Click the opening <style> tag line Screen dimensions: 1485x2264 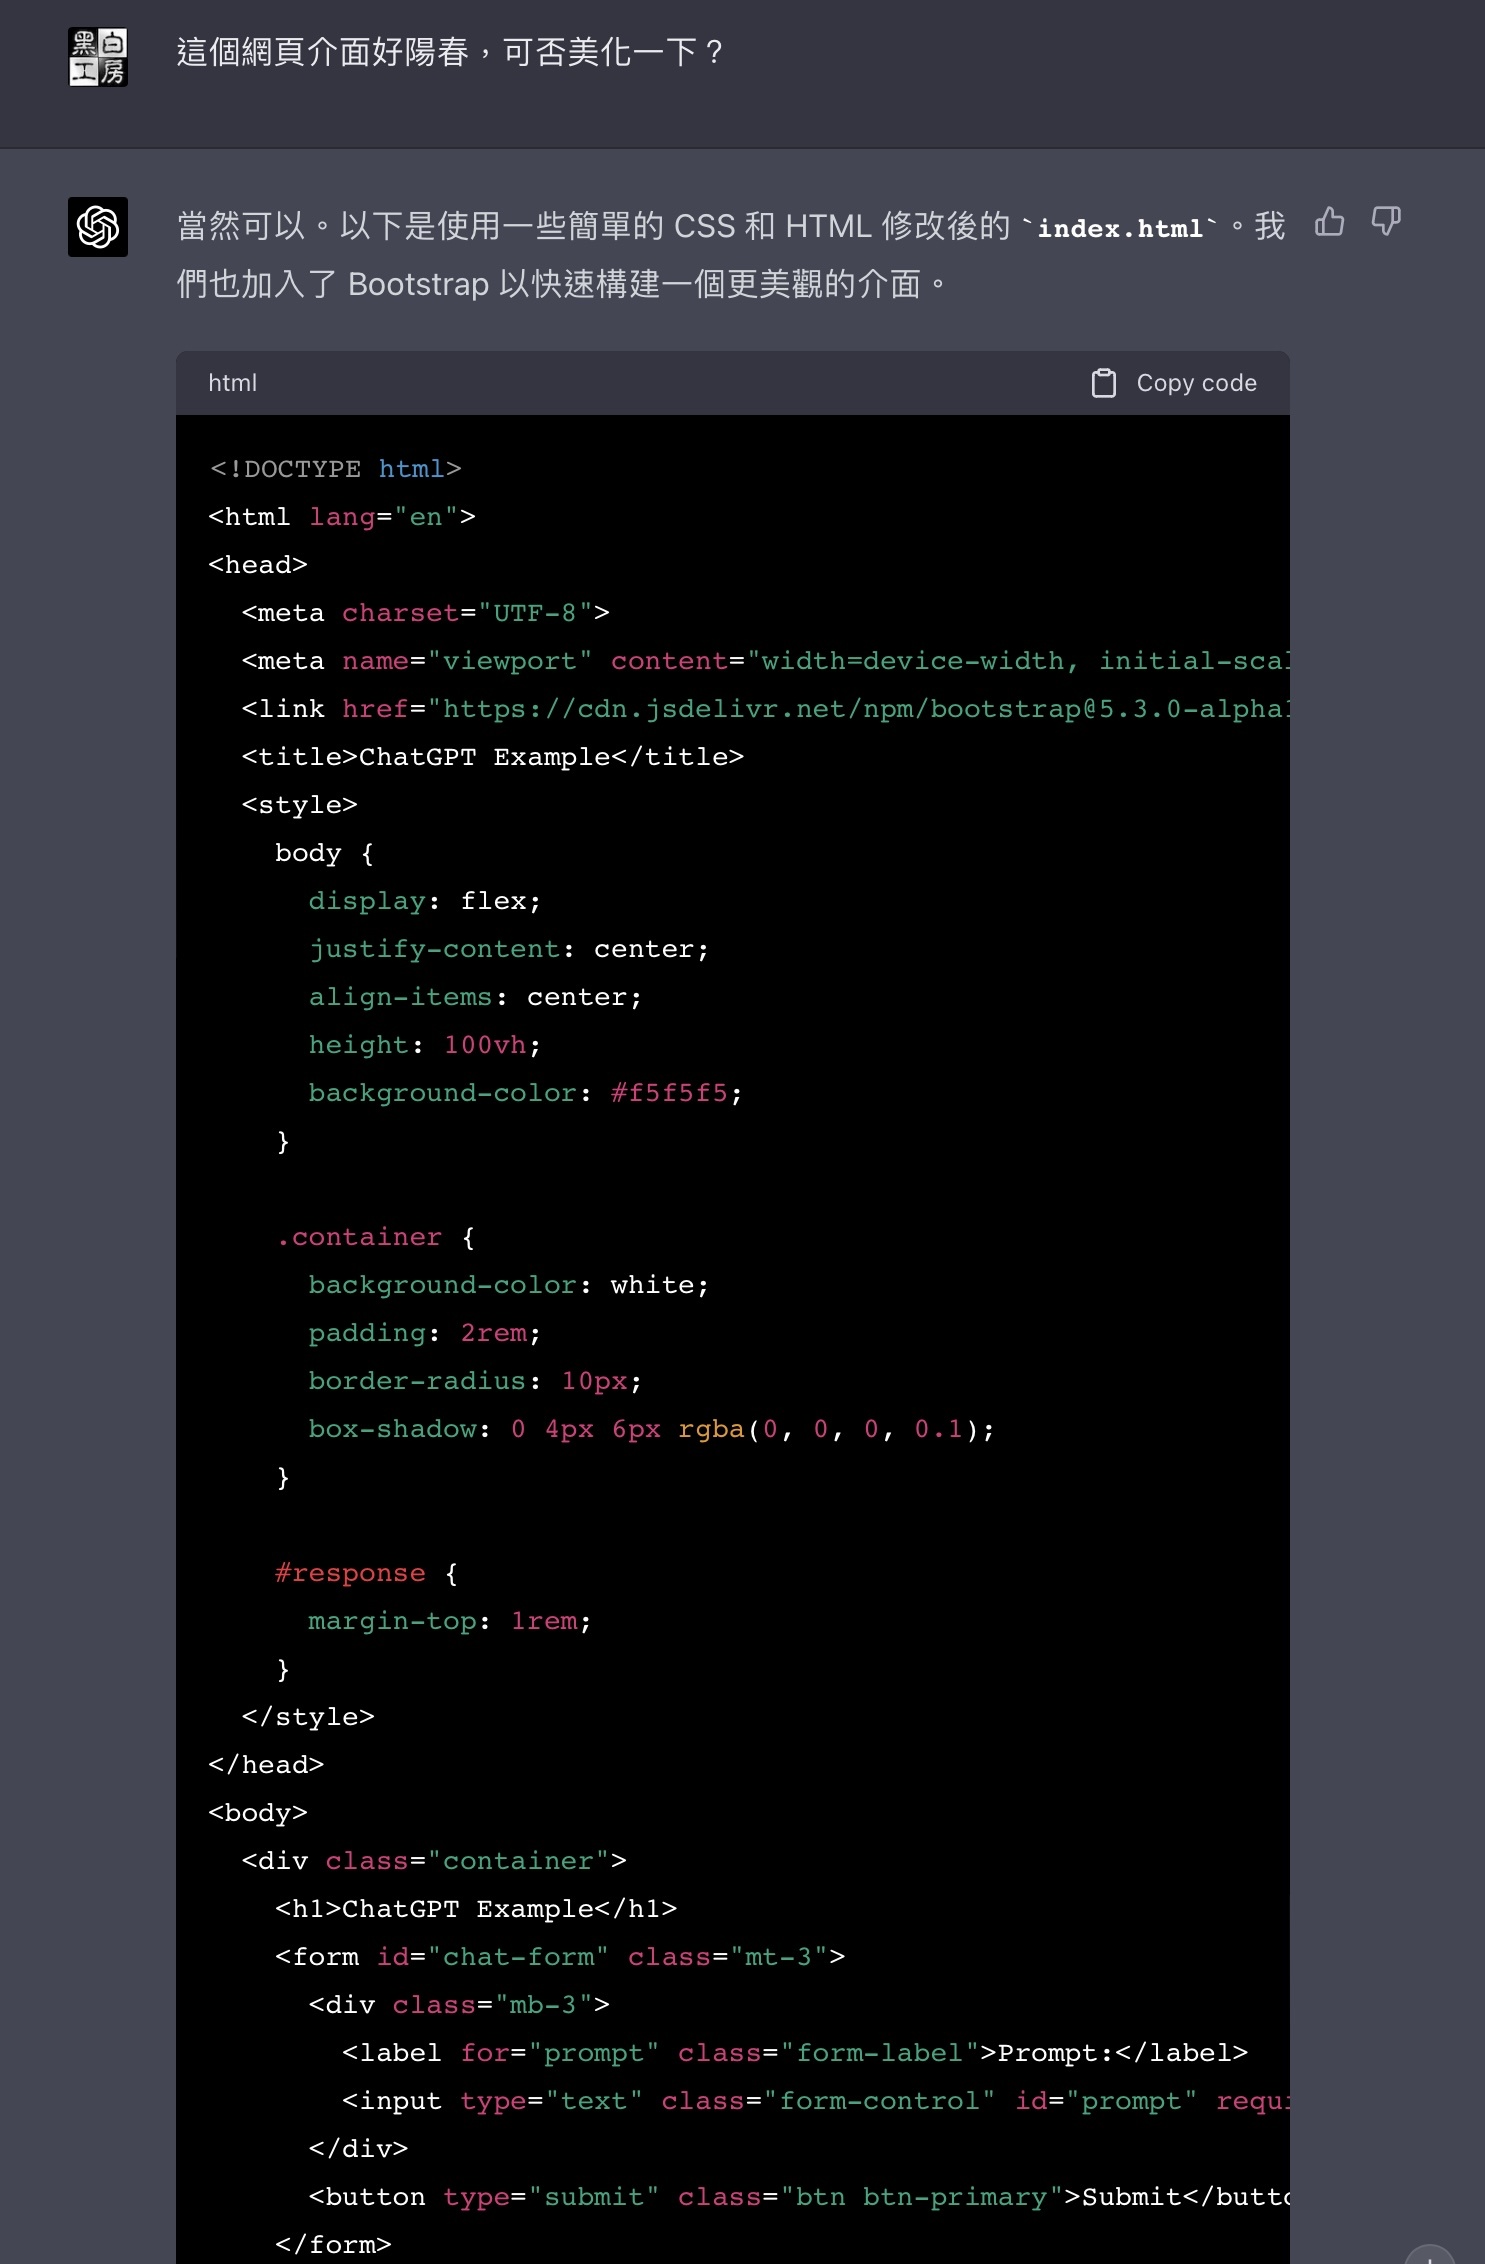(299, 805)
